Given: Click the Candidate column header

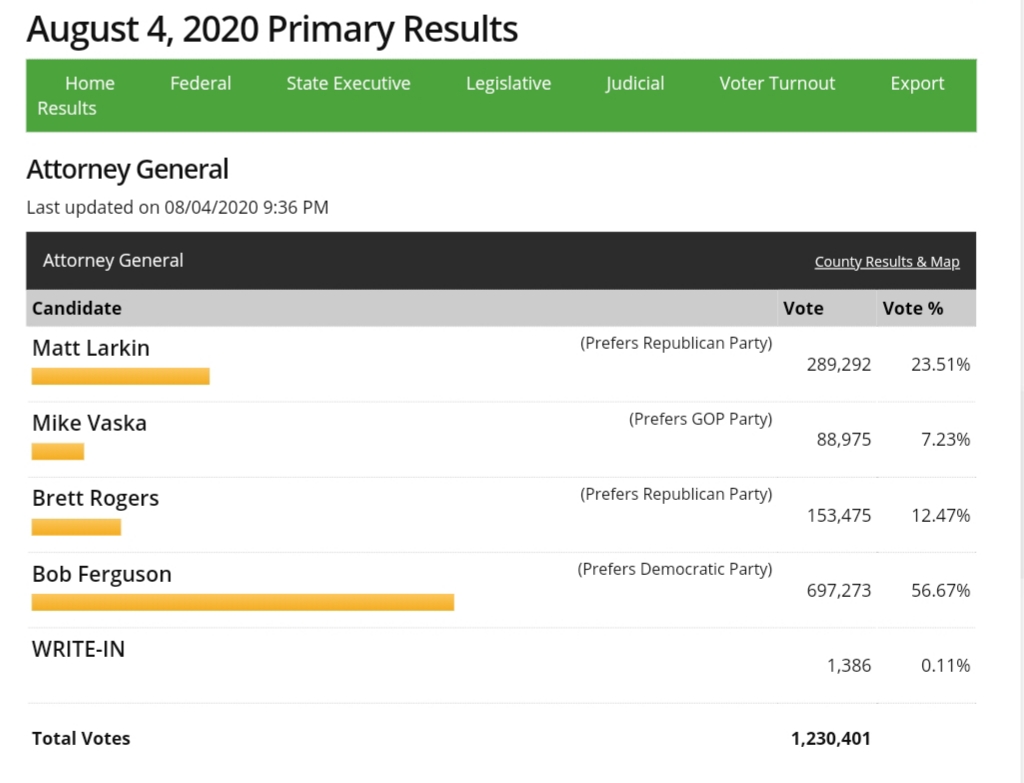Looking at the screenshot, I should click(x=77, y=308).
